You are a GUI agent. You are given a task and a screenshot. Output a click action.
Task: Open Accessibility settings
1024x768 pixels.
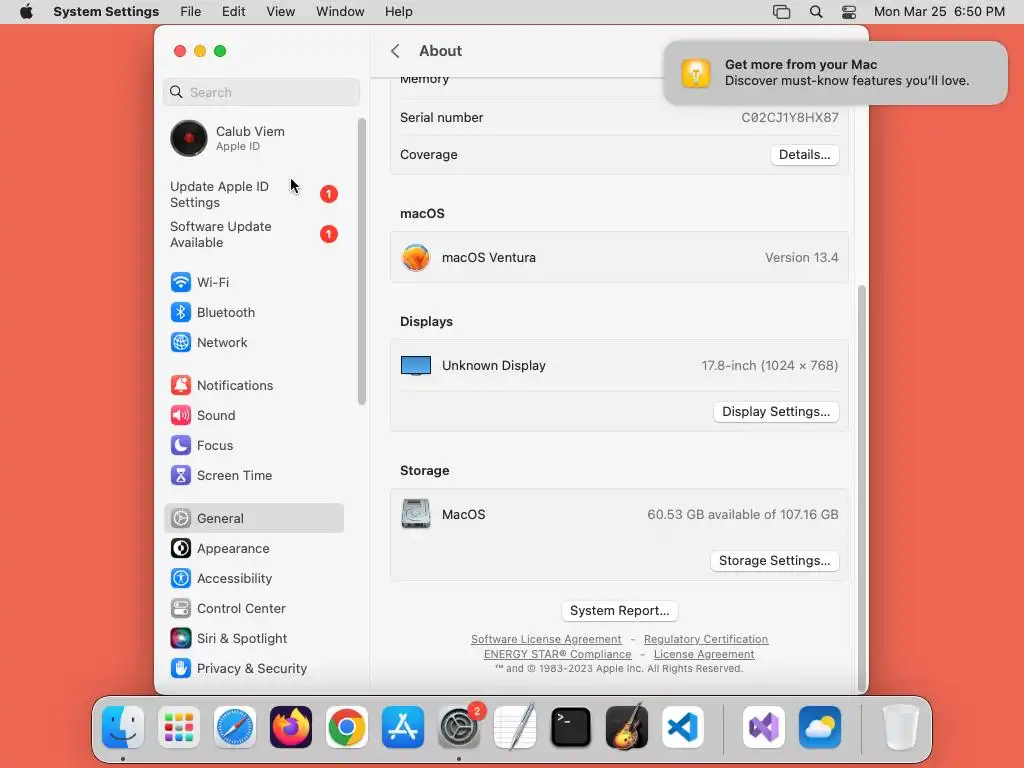click(253, 579)
